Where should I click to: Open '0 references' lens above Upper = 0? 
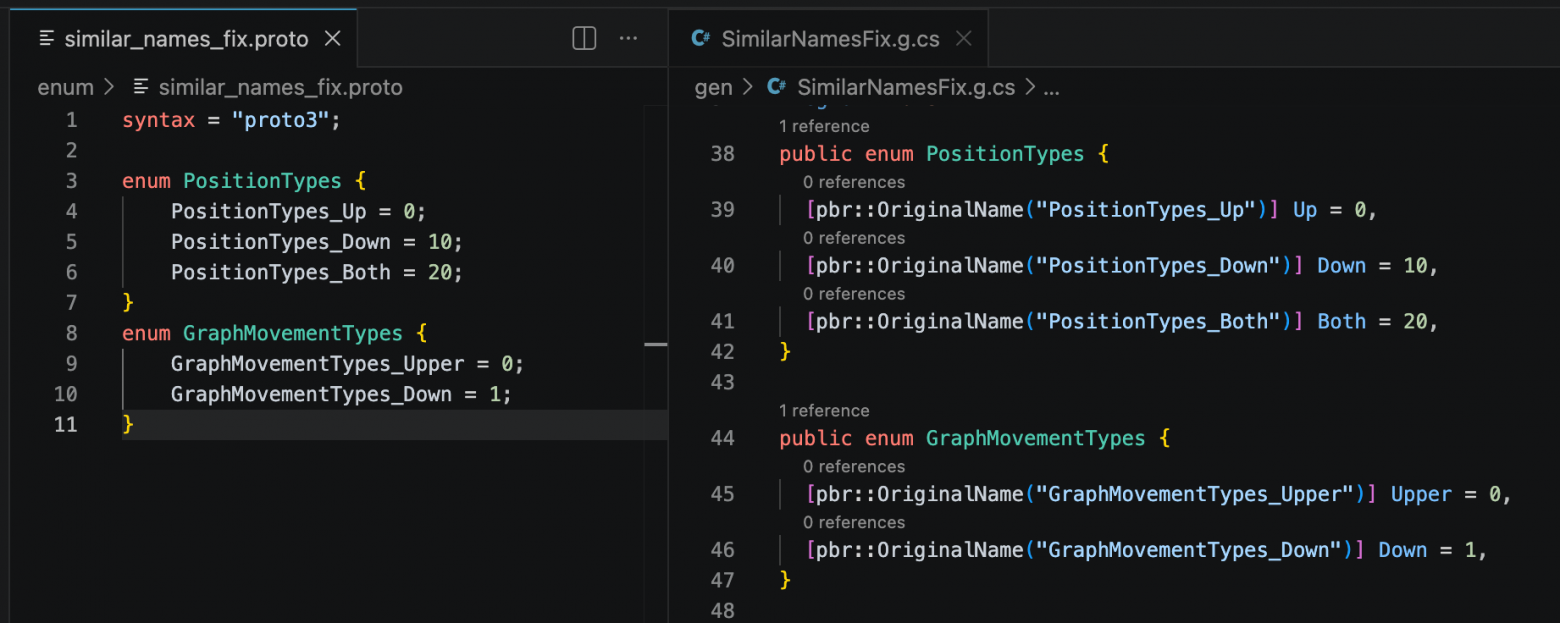coord(853,467)
